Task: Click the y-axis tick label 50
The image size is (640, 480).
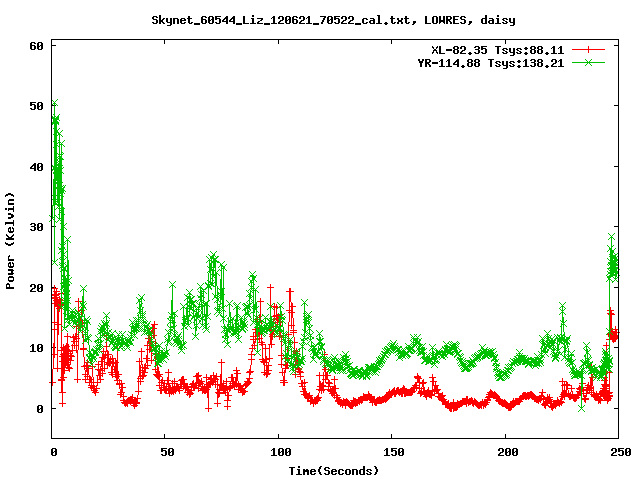Action: (x=36, y=106)
